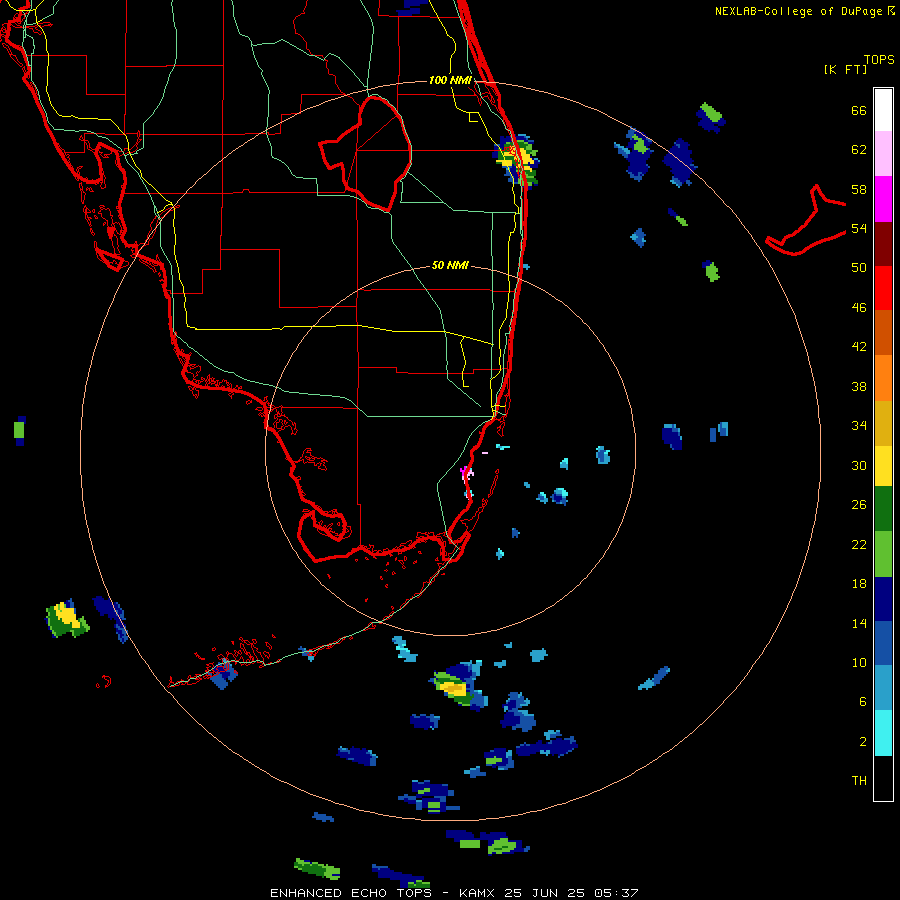Click the cyan legend swatch near 2
This screenshot has width=900, height=900.
[883, 733]
